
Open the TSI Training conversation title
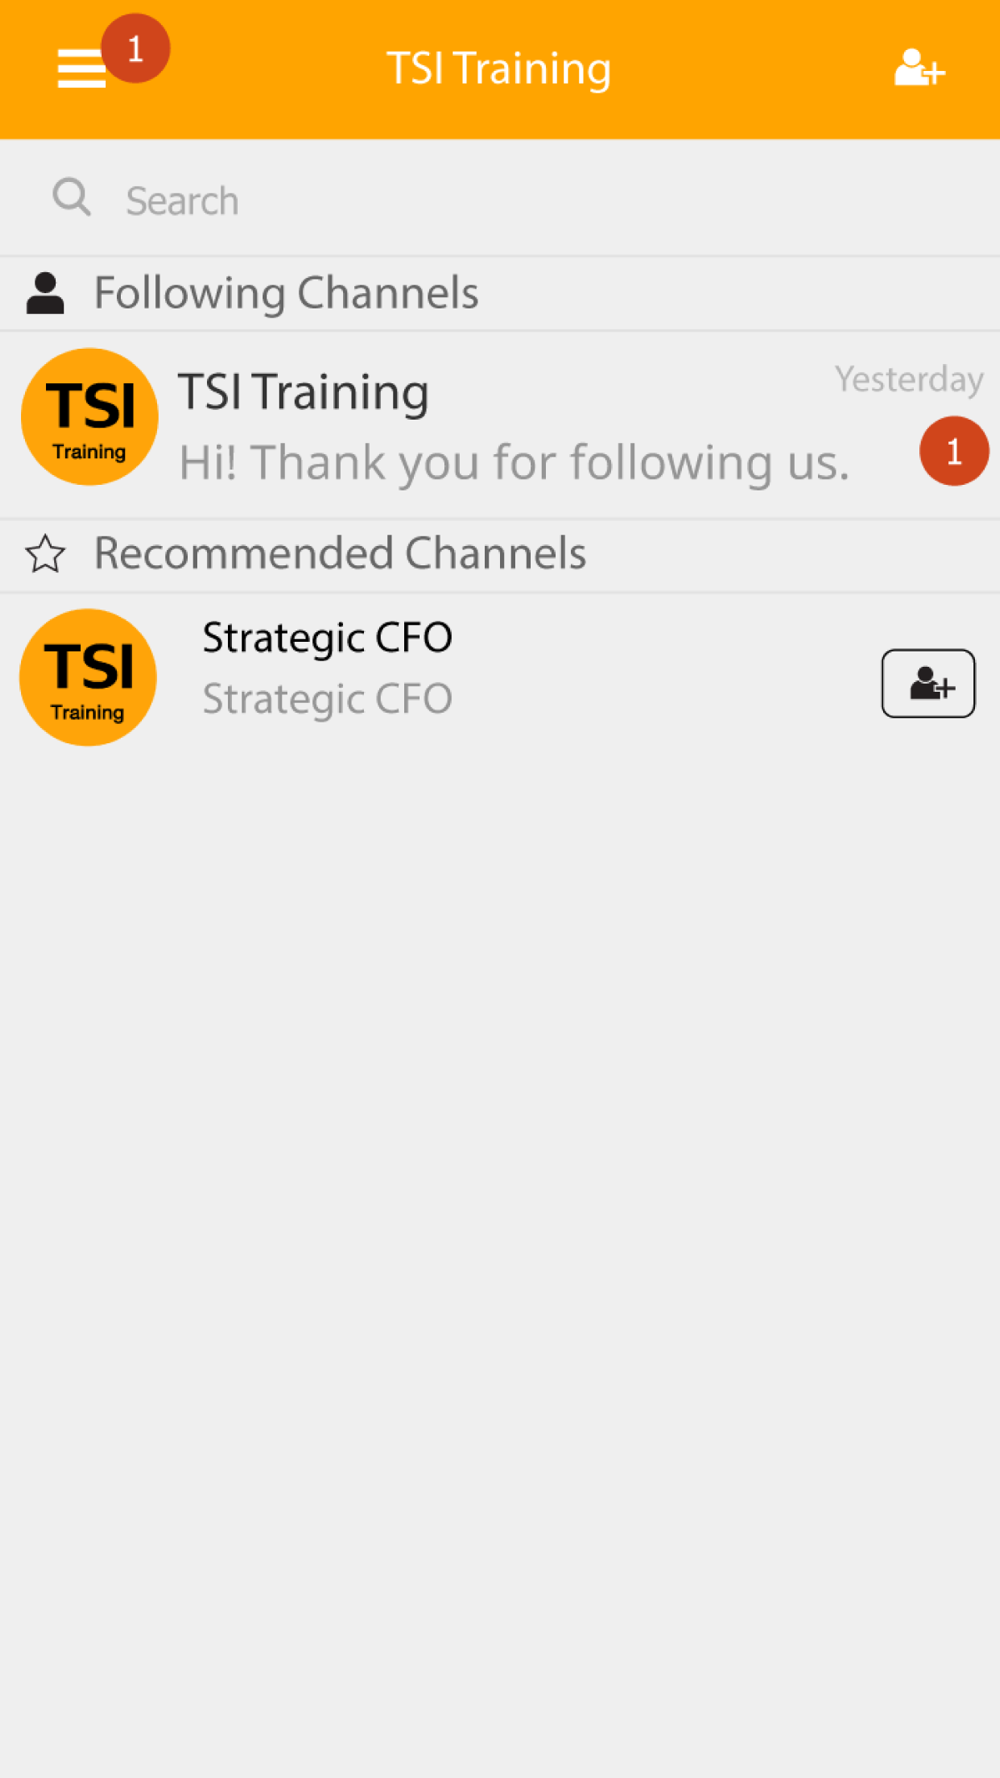point(304,392)
